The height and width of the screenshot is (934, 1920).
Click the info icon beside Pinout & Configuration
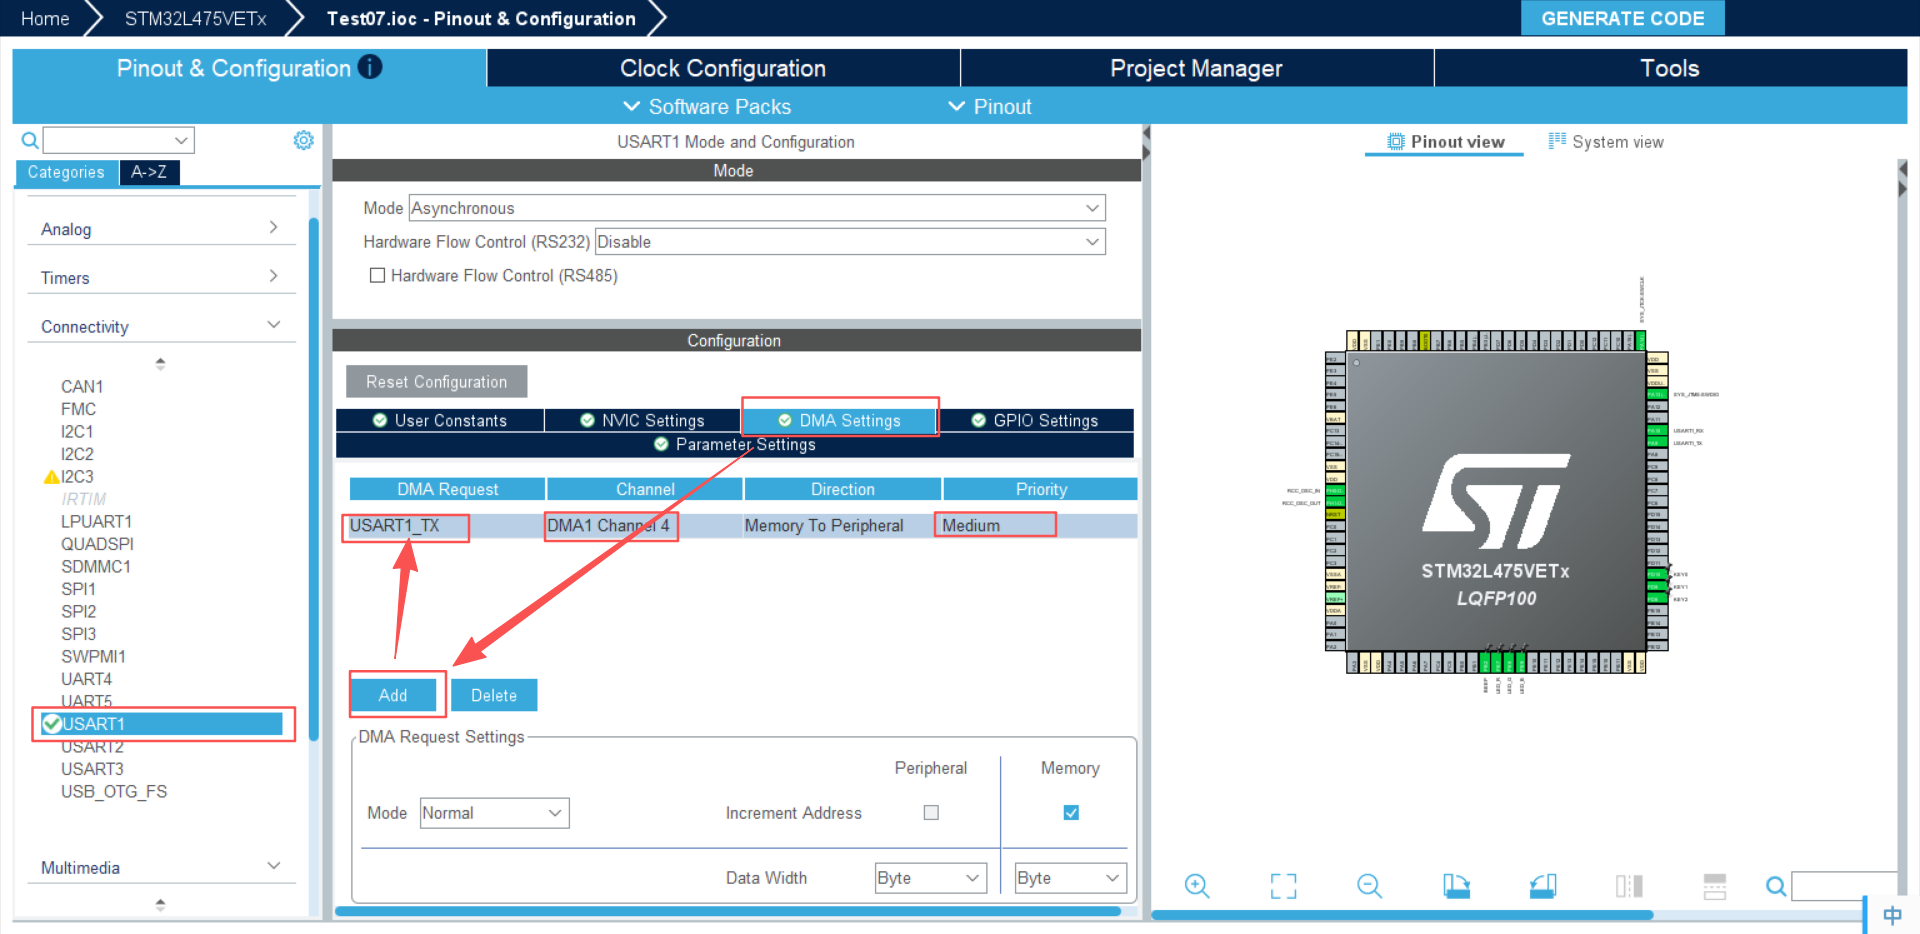pyautogui.click(x=370, y=67)
